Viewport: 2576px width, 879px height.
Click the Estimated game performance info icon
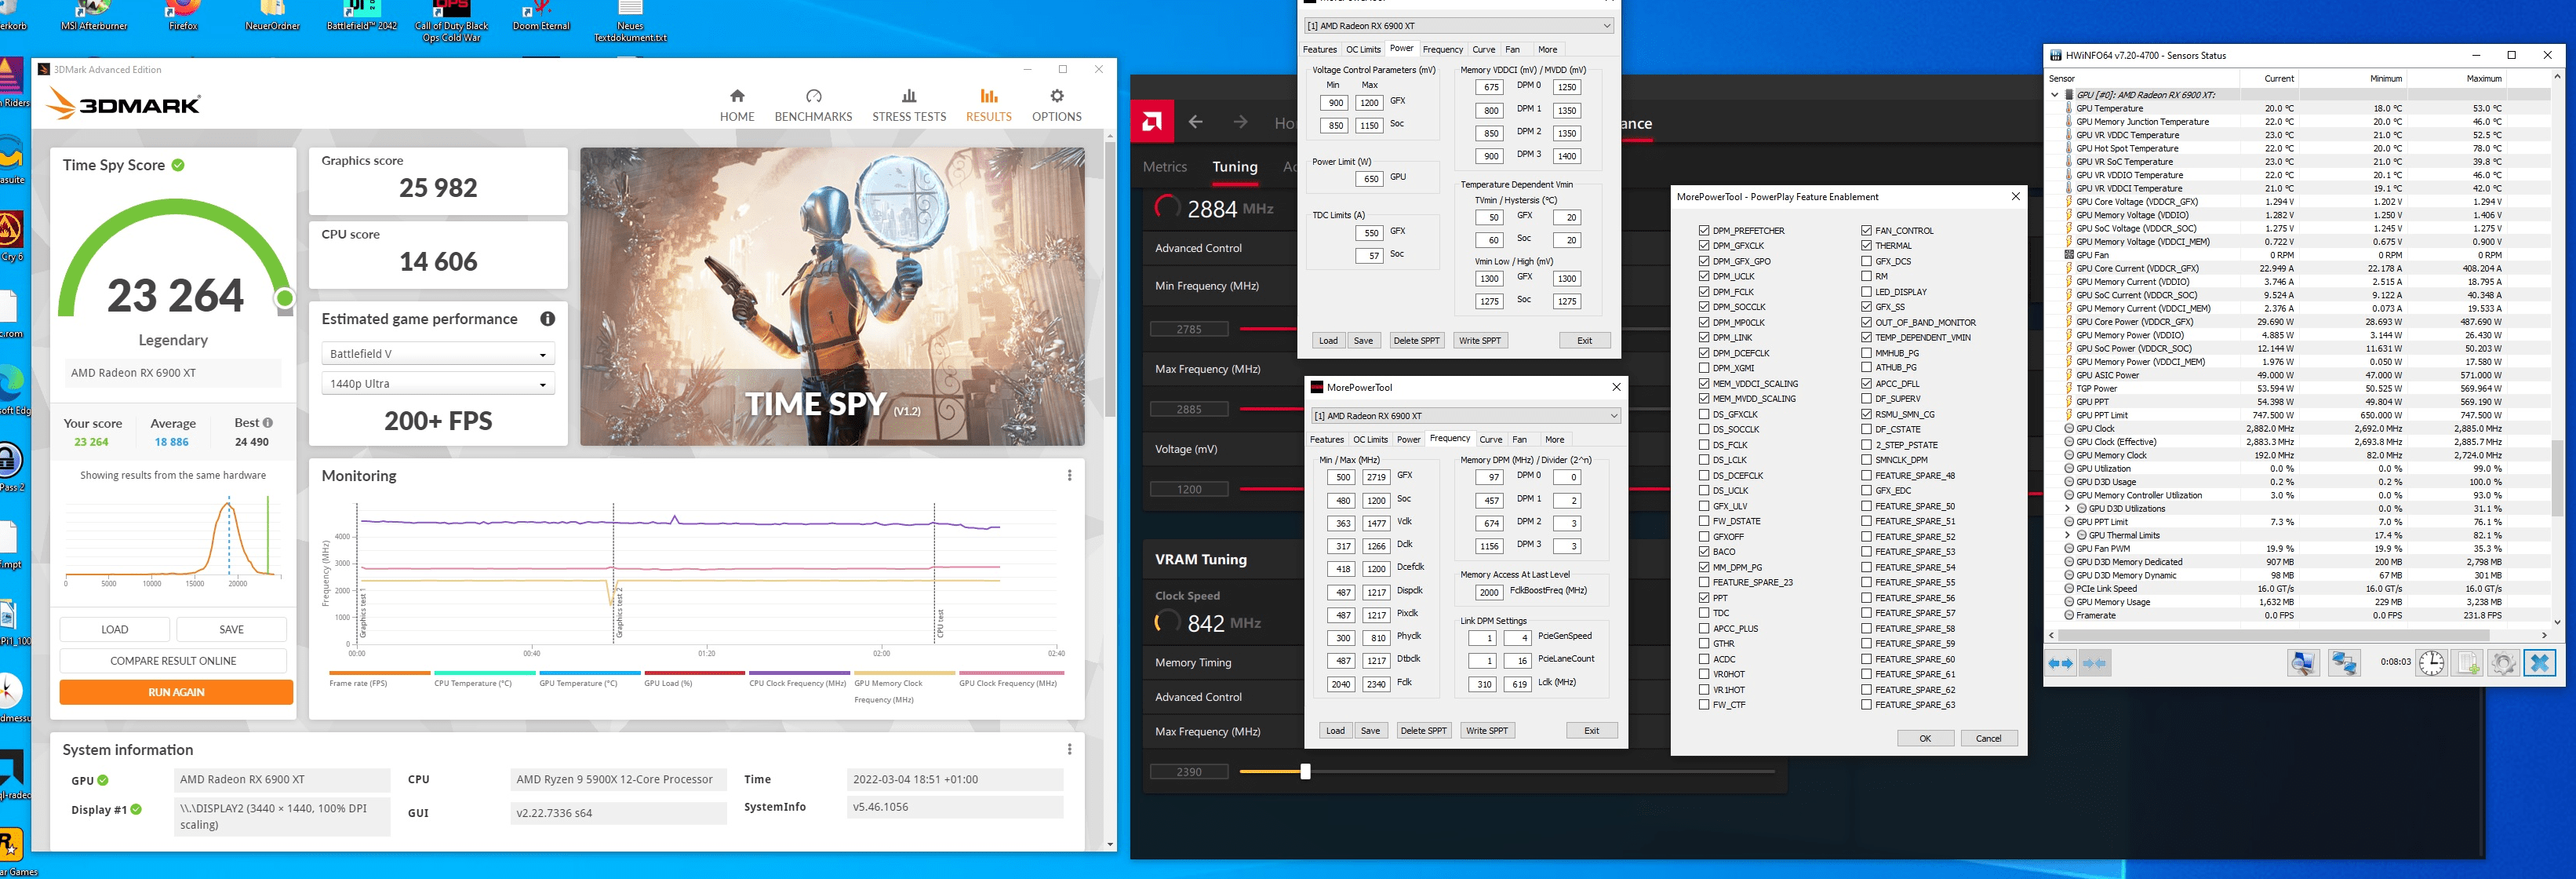pyautogui.click(x=547, y=319)
